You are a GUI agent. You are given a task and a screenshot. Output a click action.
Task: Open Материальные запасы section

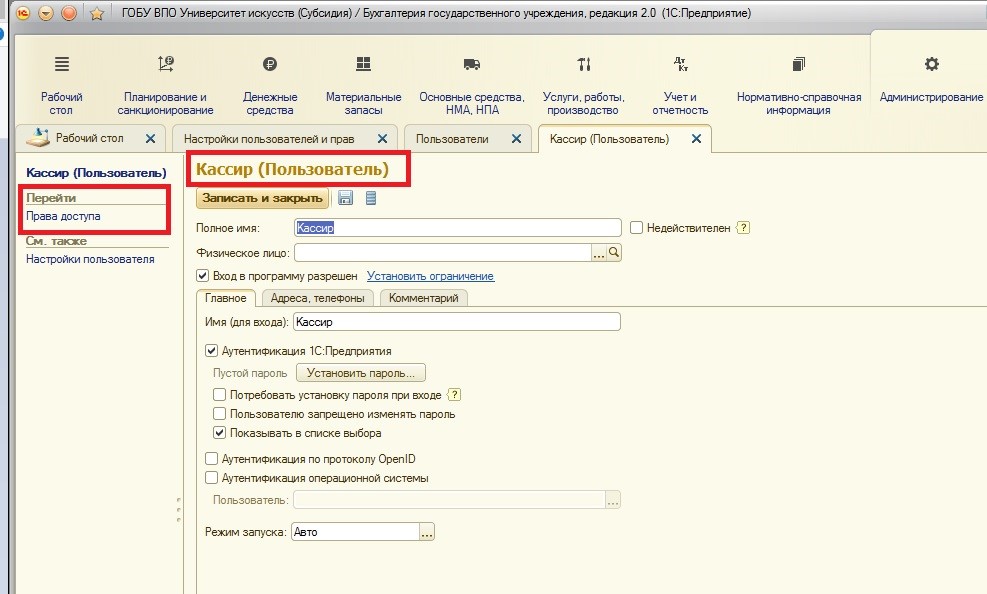(x=363, y=85)
